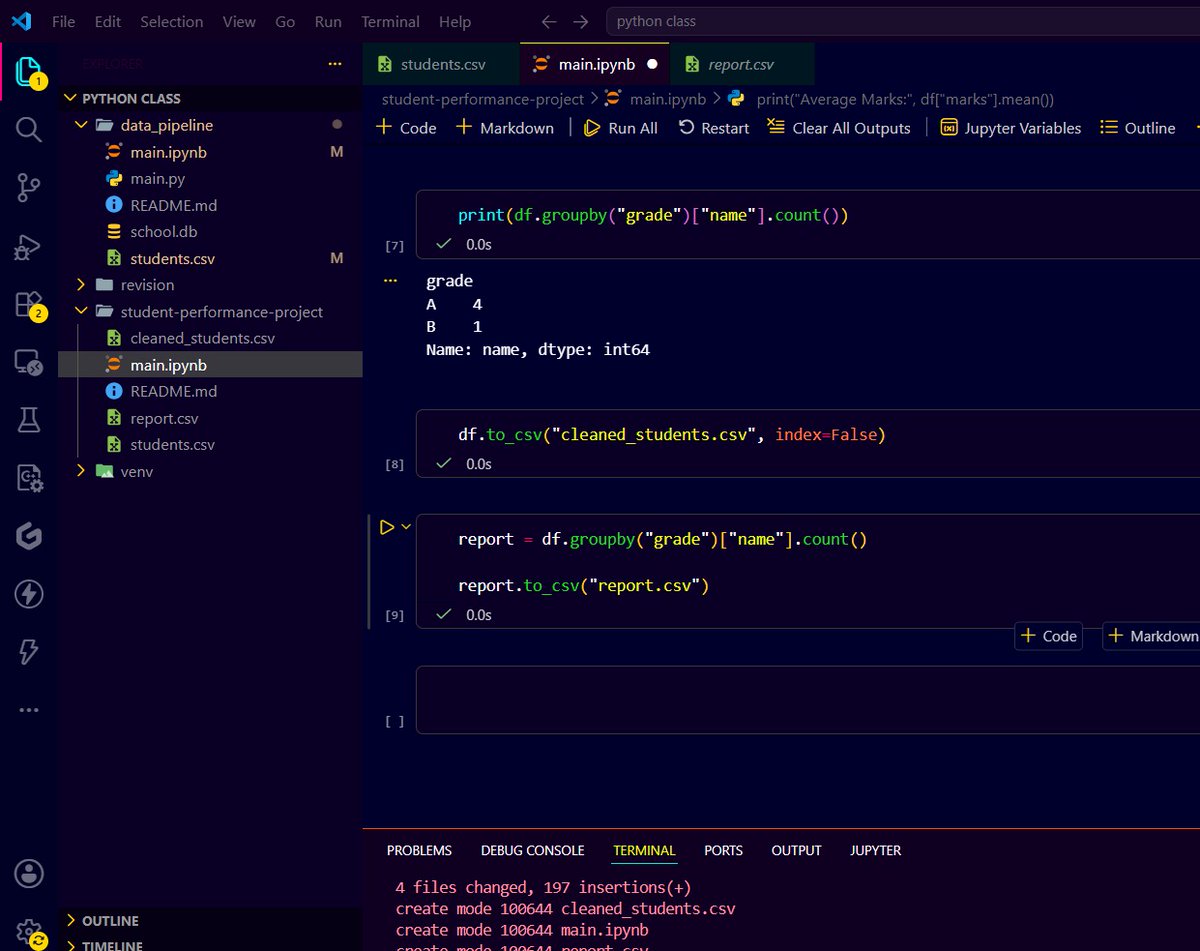Click Run All in notebook toolbar
Image resolution: width=1200 pixels, height=951 pixels.
(x=620, y=128)
